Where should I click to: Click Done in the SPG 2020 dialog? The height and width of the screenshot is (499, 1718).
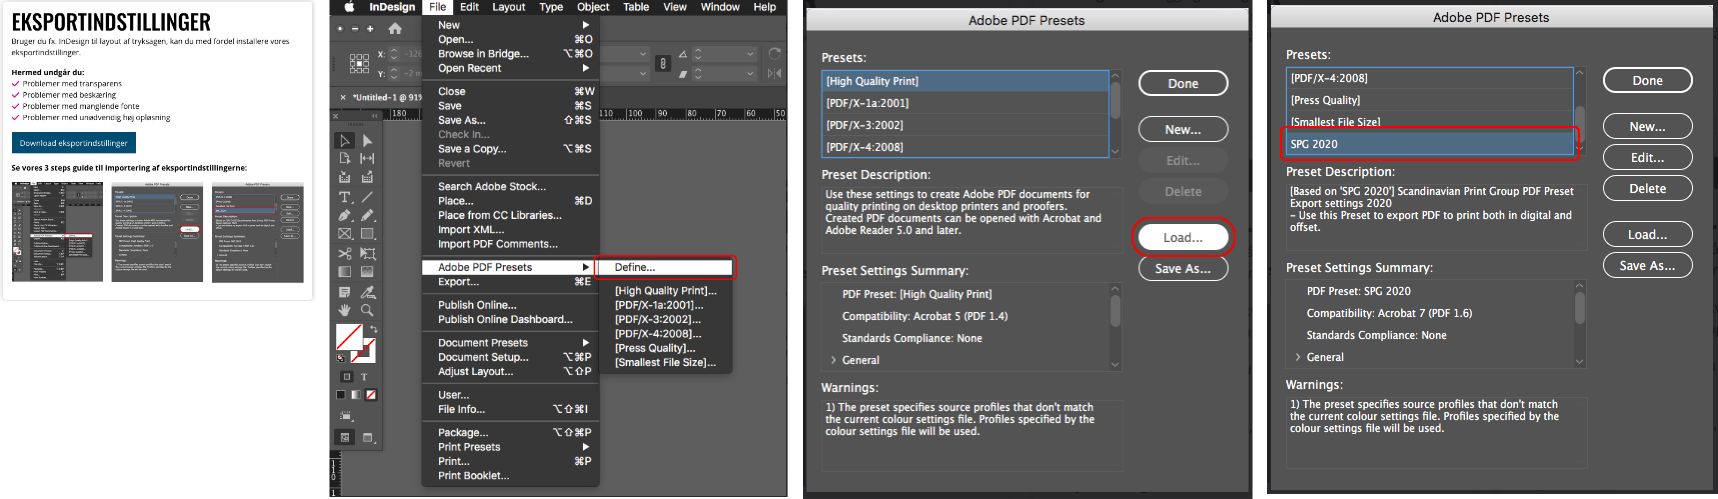[x=1647, y=80]
